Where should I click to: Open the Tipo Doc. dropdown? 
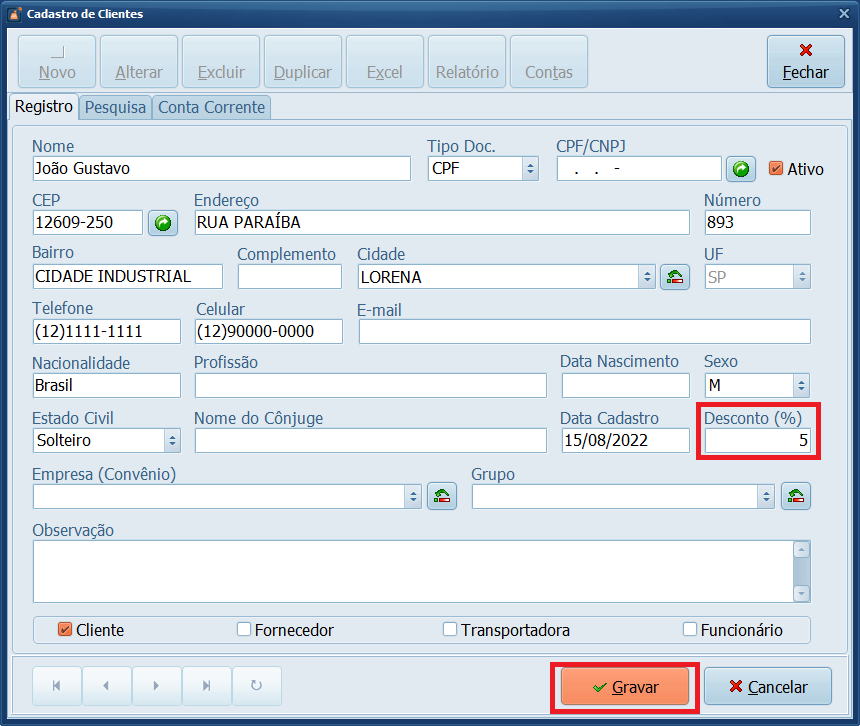(x=530, y=168)
